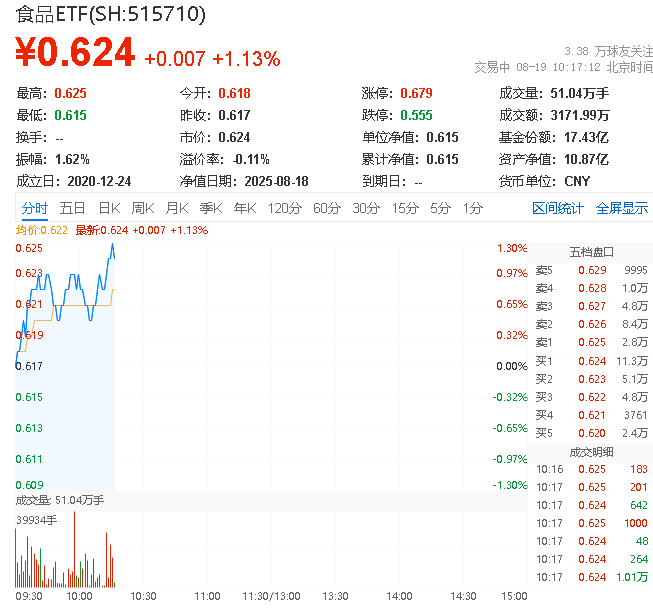Click the 振幅 value 1.62%
Image resolution: width=653 pixels, height=615 pixels.
point(72,159)
